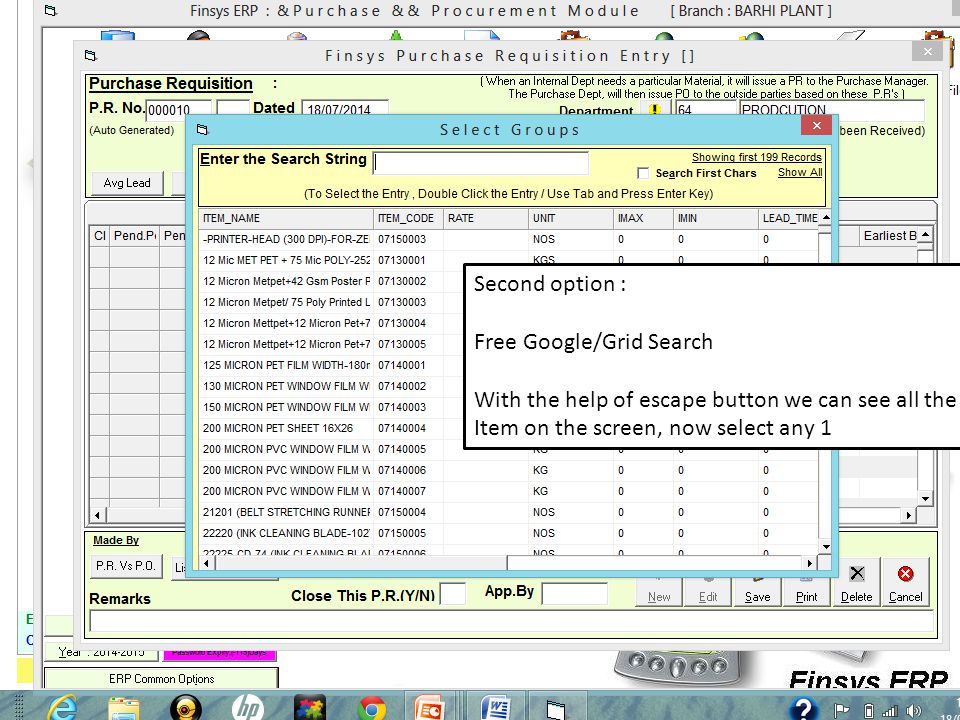
Task: Click the item list scroll-up arrow
Action: click(x=825, y=217)
